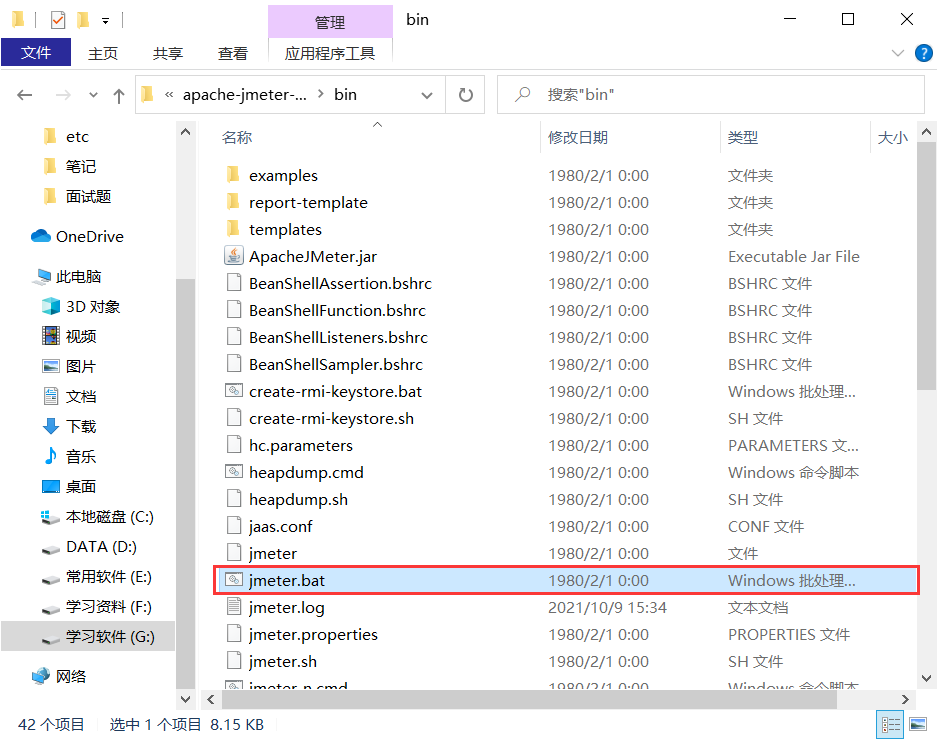
Task: Open 文档 in the navigation pane
Action: pyautogui.click(x=69, y=396)
